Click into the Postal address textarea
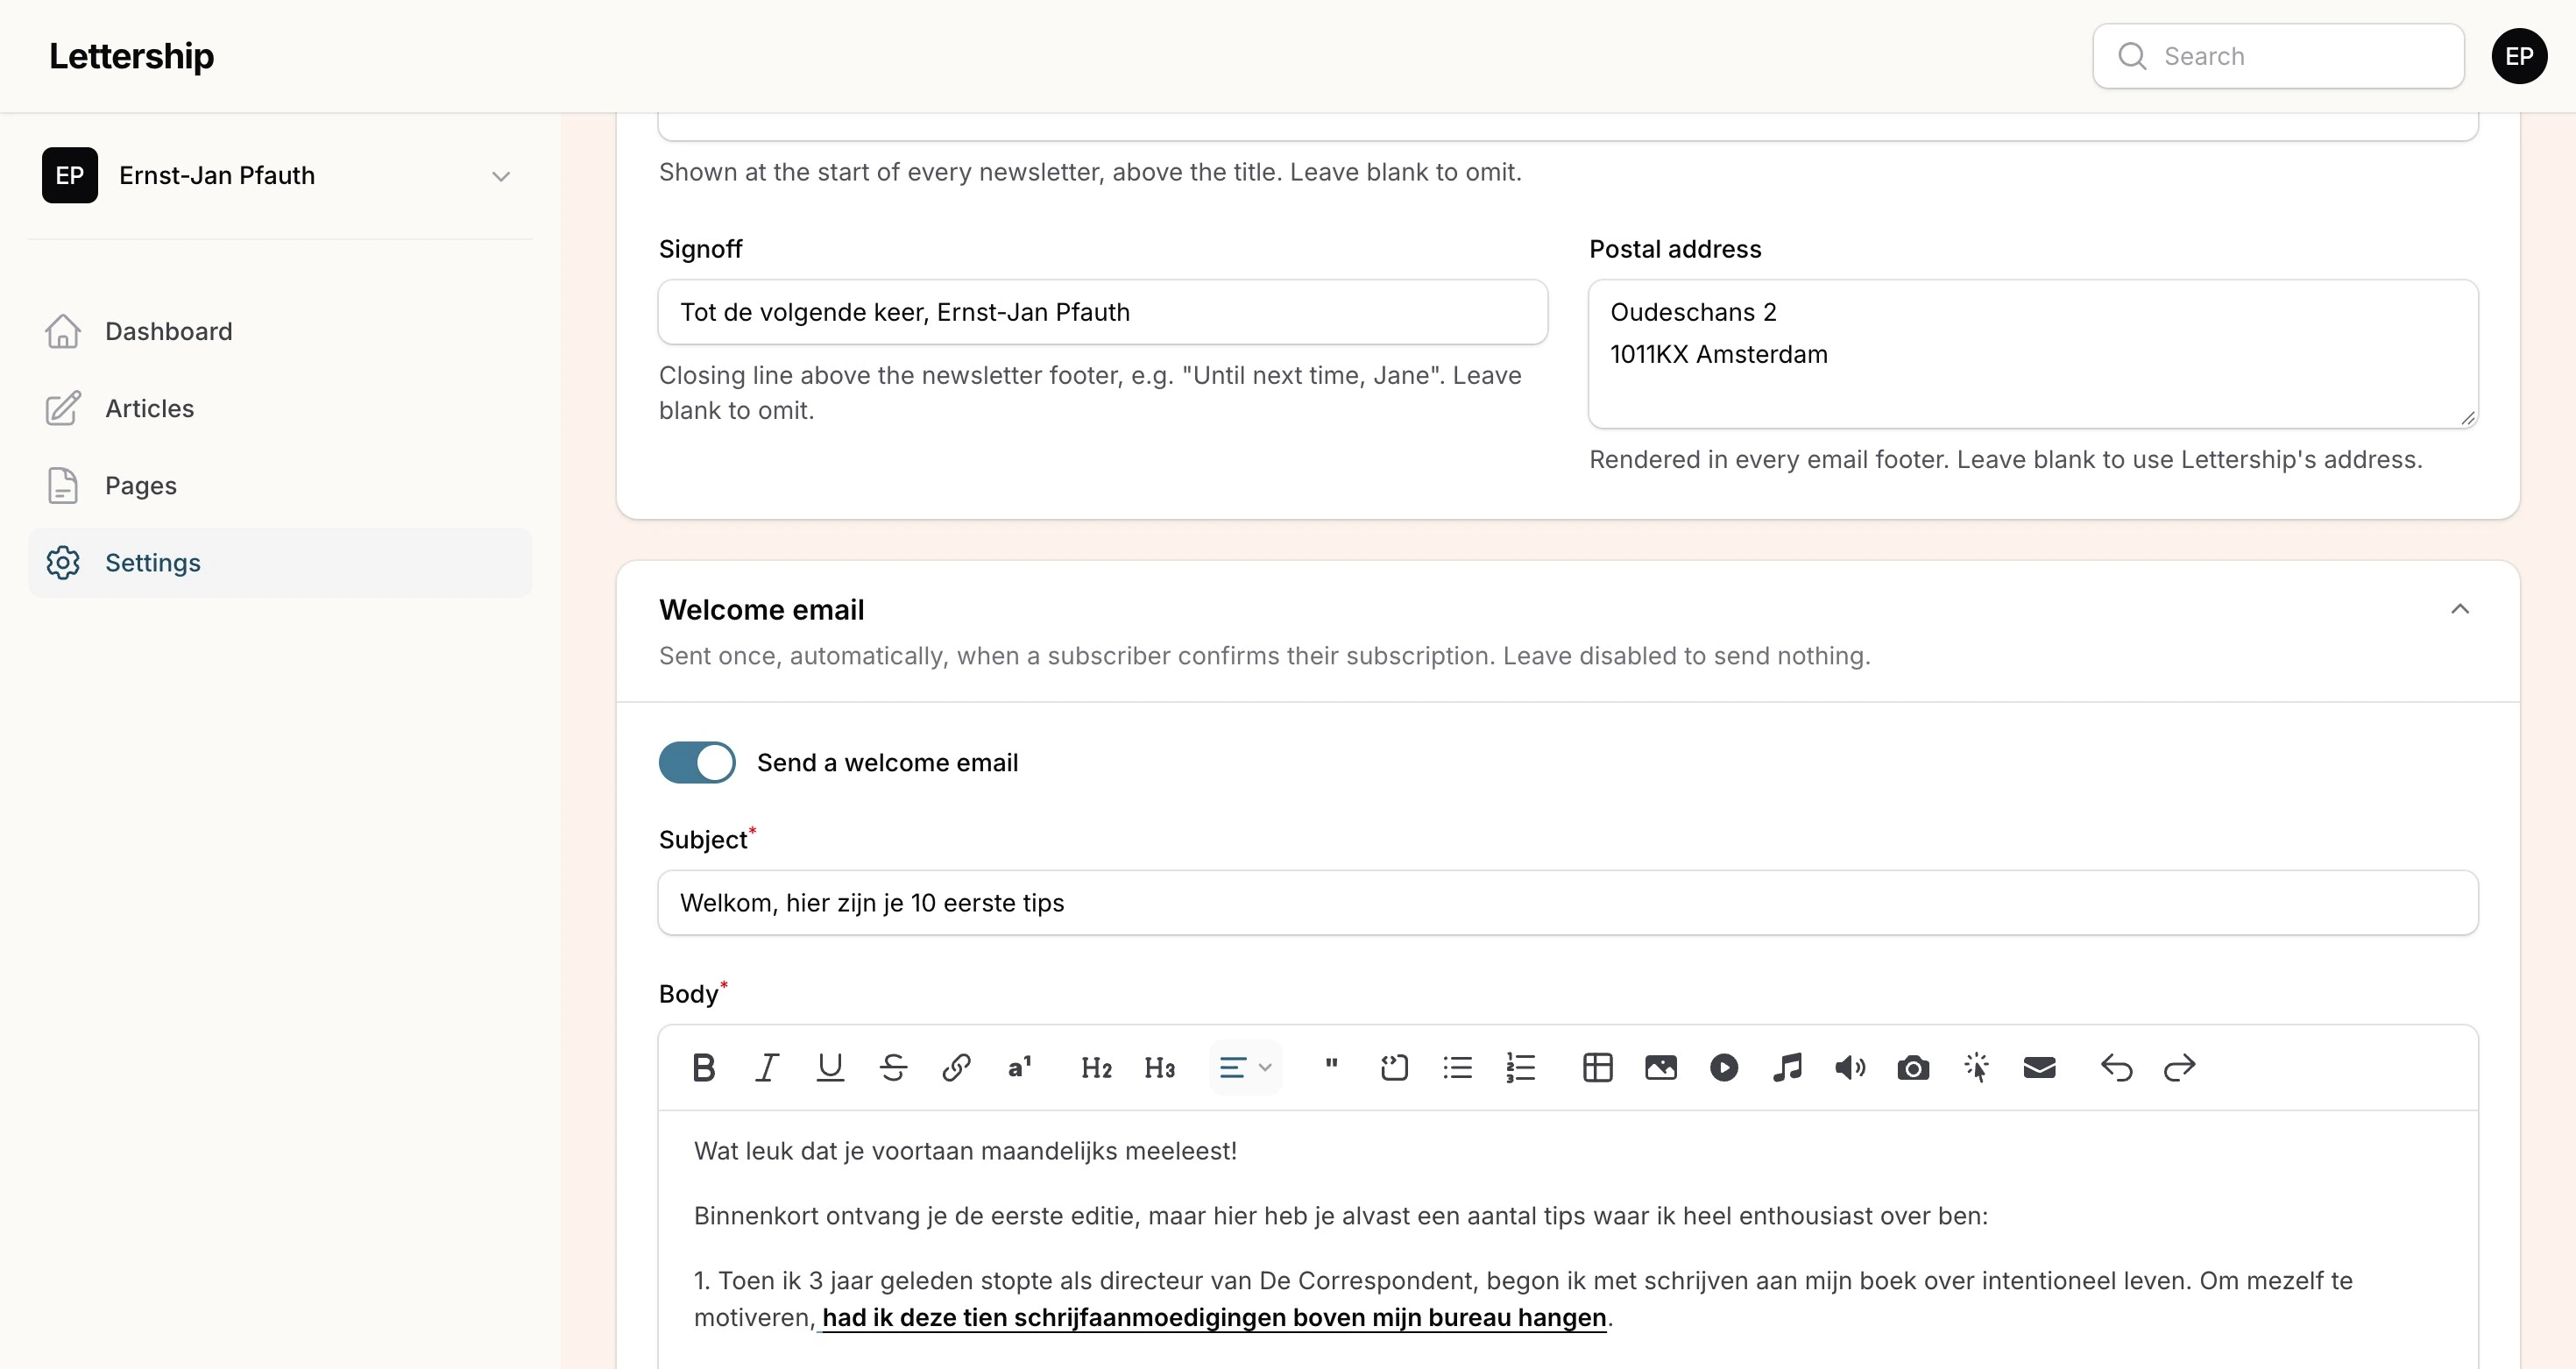 coord(2033,354)
